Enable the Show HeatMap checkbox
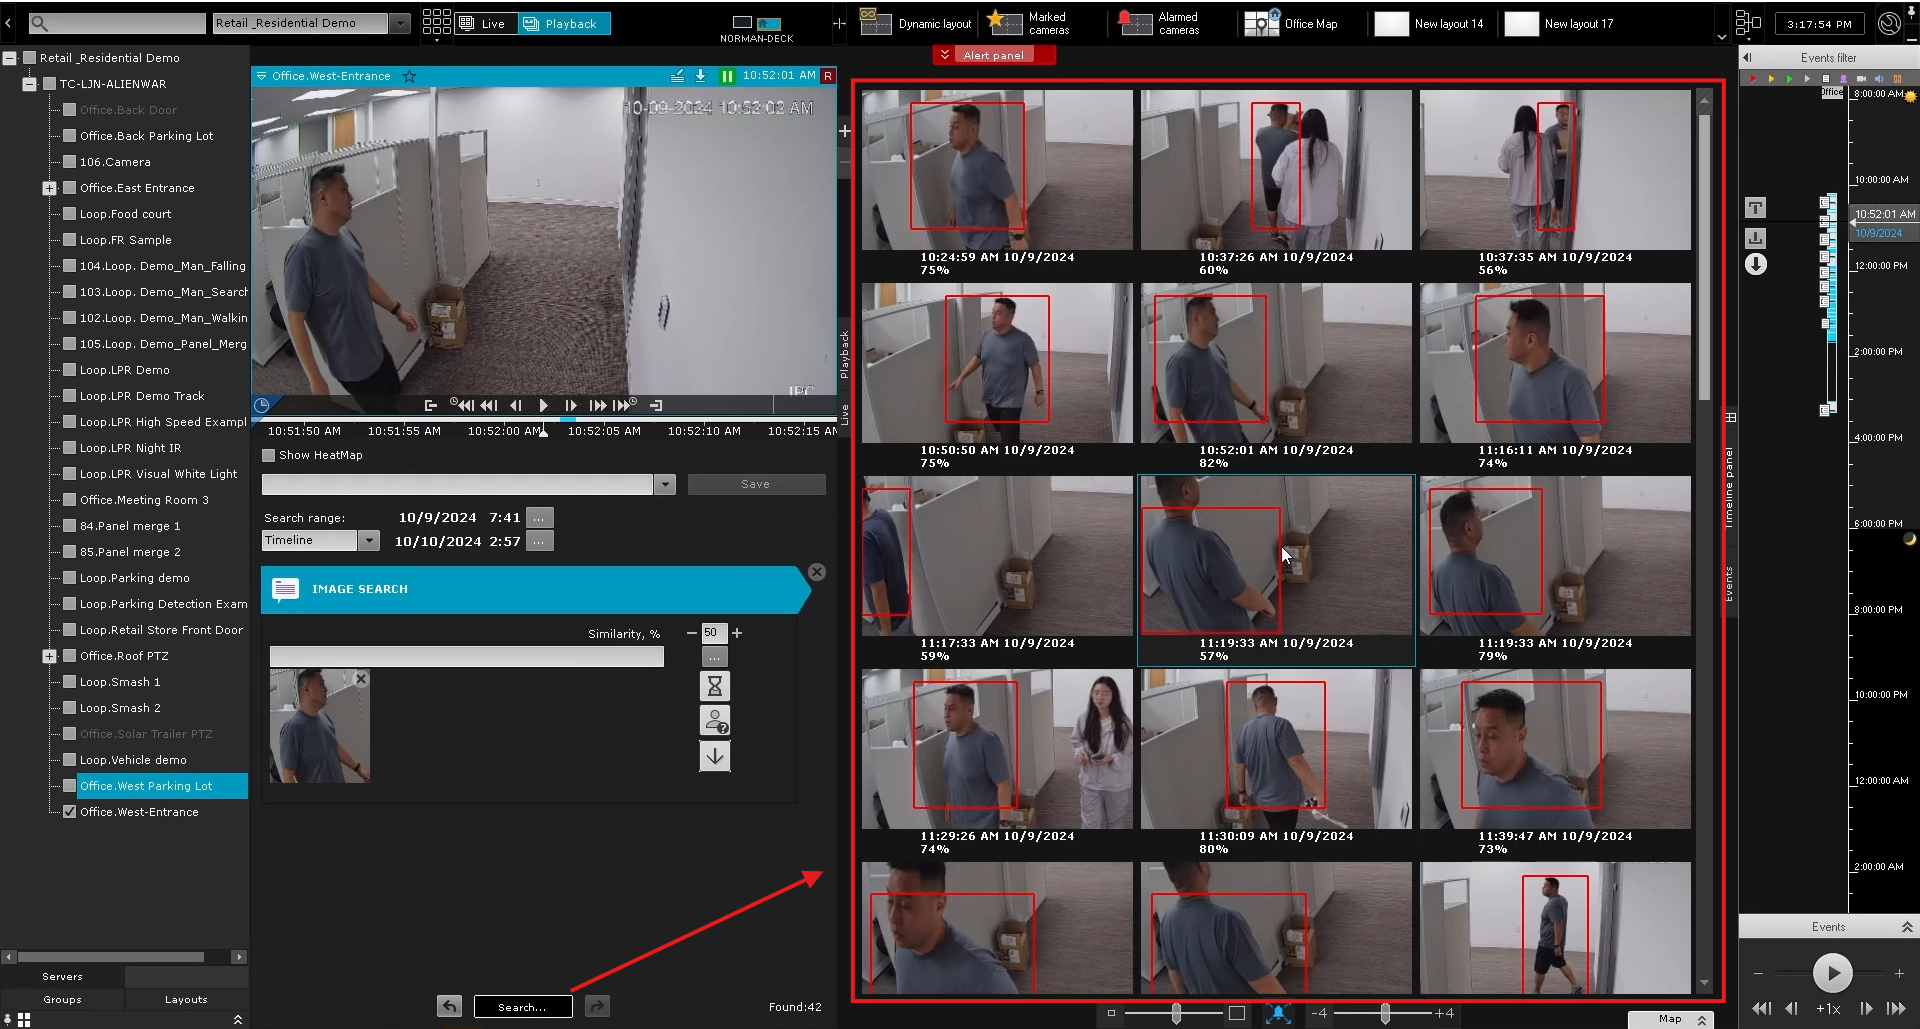Screen dimensions: 1920x1029 pos(268,455)
